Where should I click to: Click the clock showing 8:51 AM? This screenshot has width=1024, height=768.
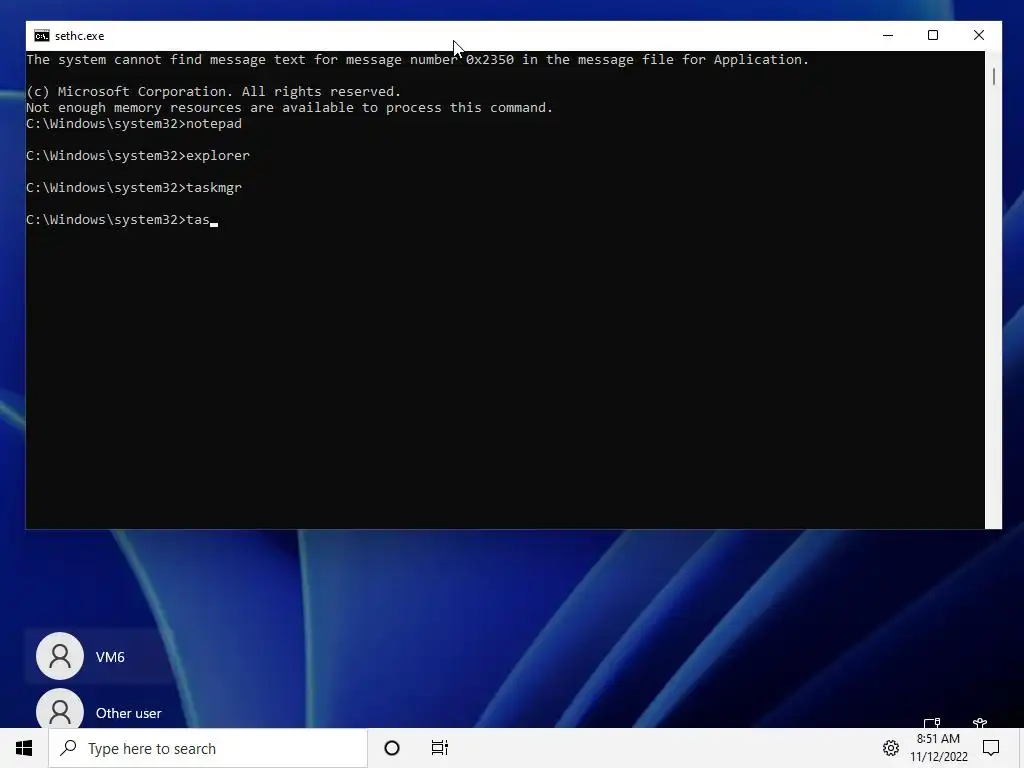[x=938, y=739]
